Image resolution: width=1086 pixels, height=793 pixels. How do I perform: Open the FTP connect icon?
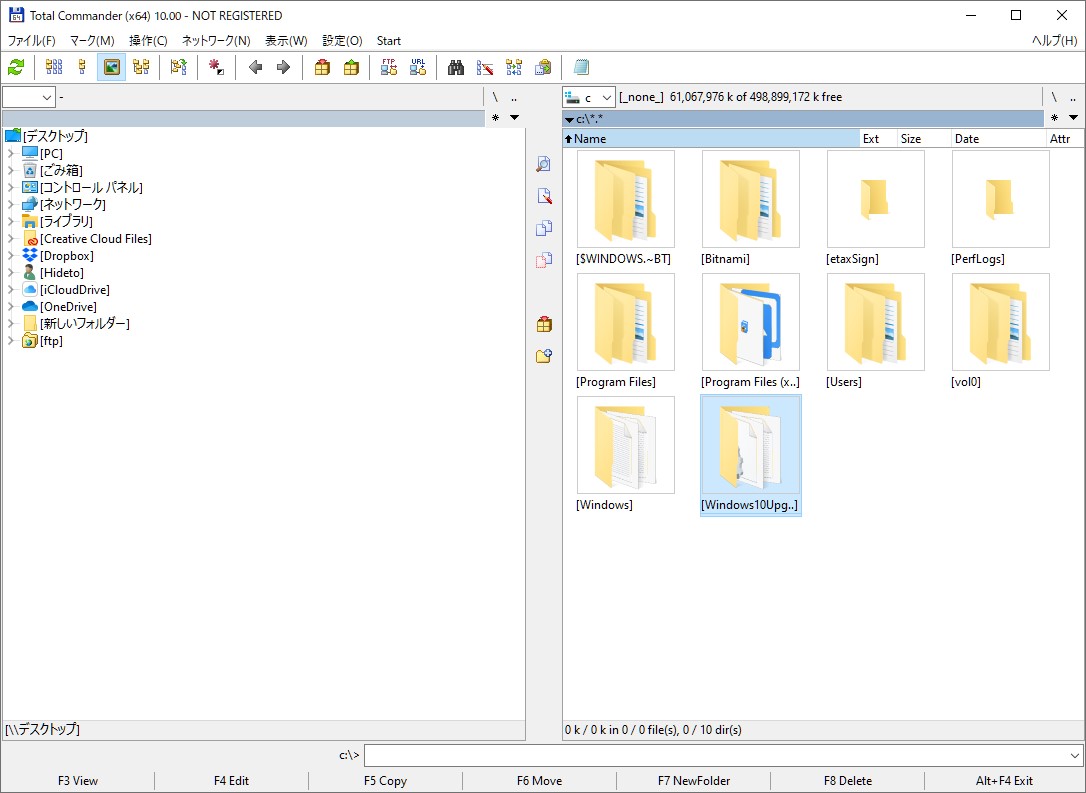coord(389,67)
